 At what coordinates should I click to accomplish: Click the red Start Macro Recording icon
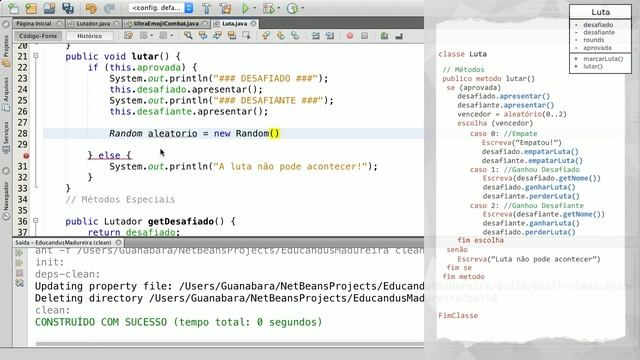pyautogui.click(x=350, y=36)
